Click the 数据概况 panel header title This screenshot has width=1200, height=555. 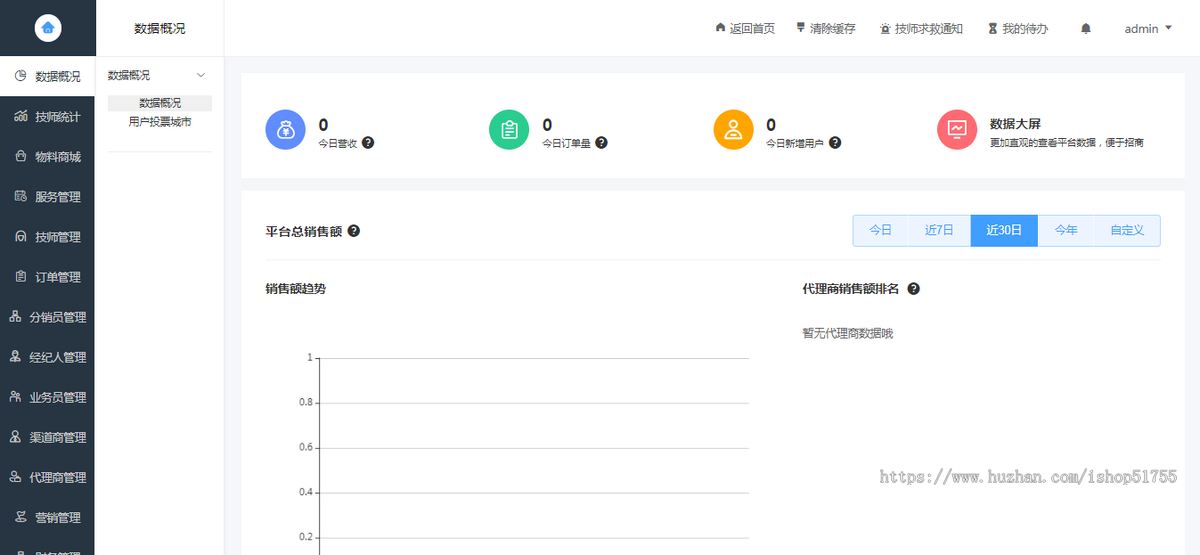(160, 29)
